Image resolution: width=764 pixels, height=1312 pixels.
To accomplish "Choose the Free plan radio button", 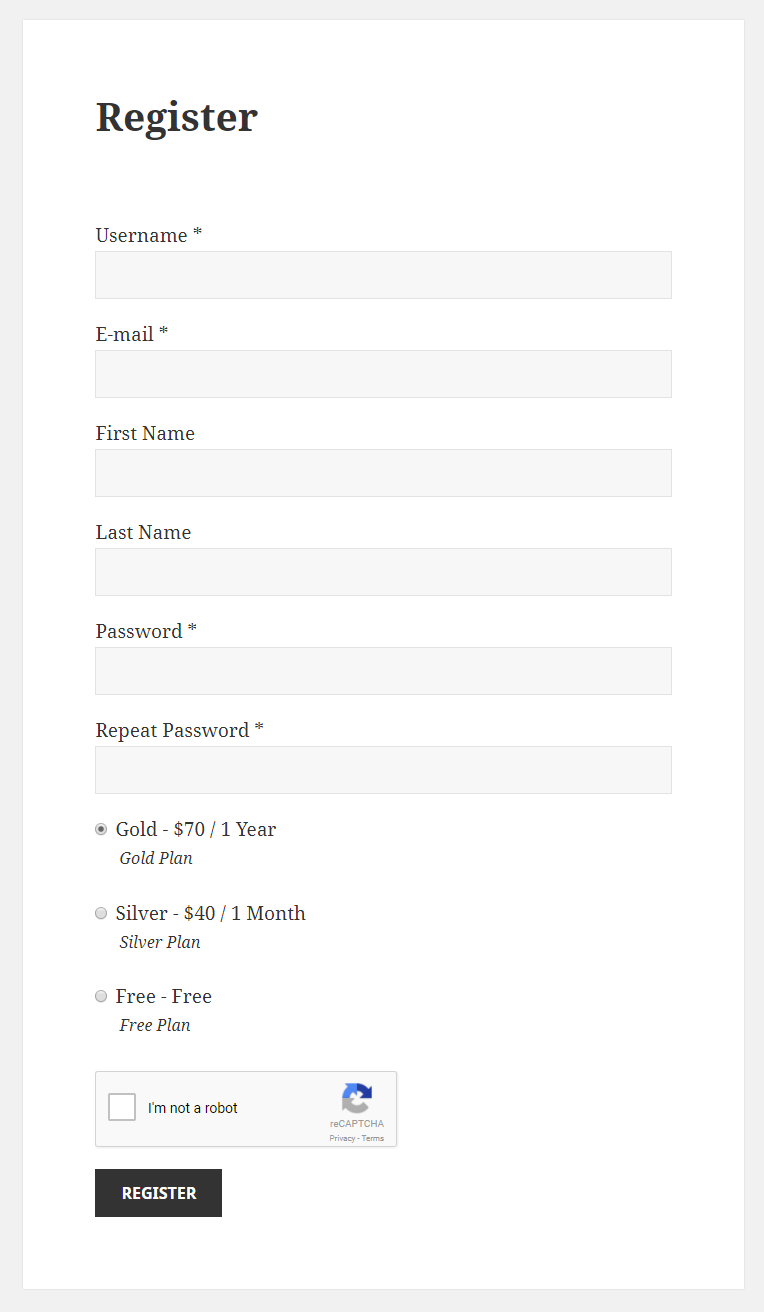I will [x=101, y=996].
